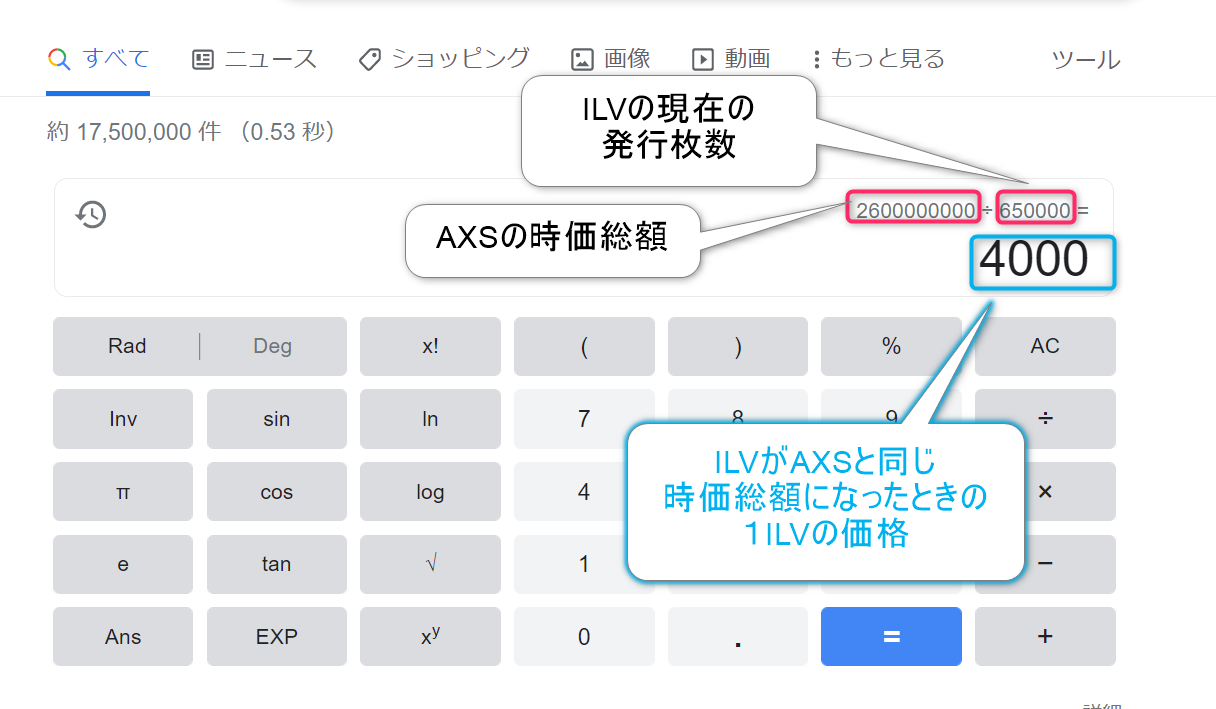1216x709 pixels.
Task: Click the multiply × key
Action: coord(1045,492)
